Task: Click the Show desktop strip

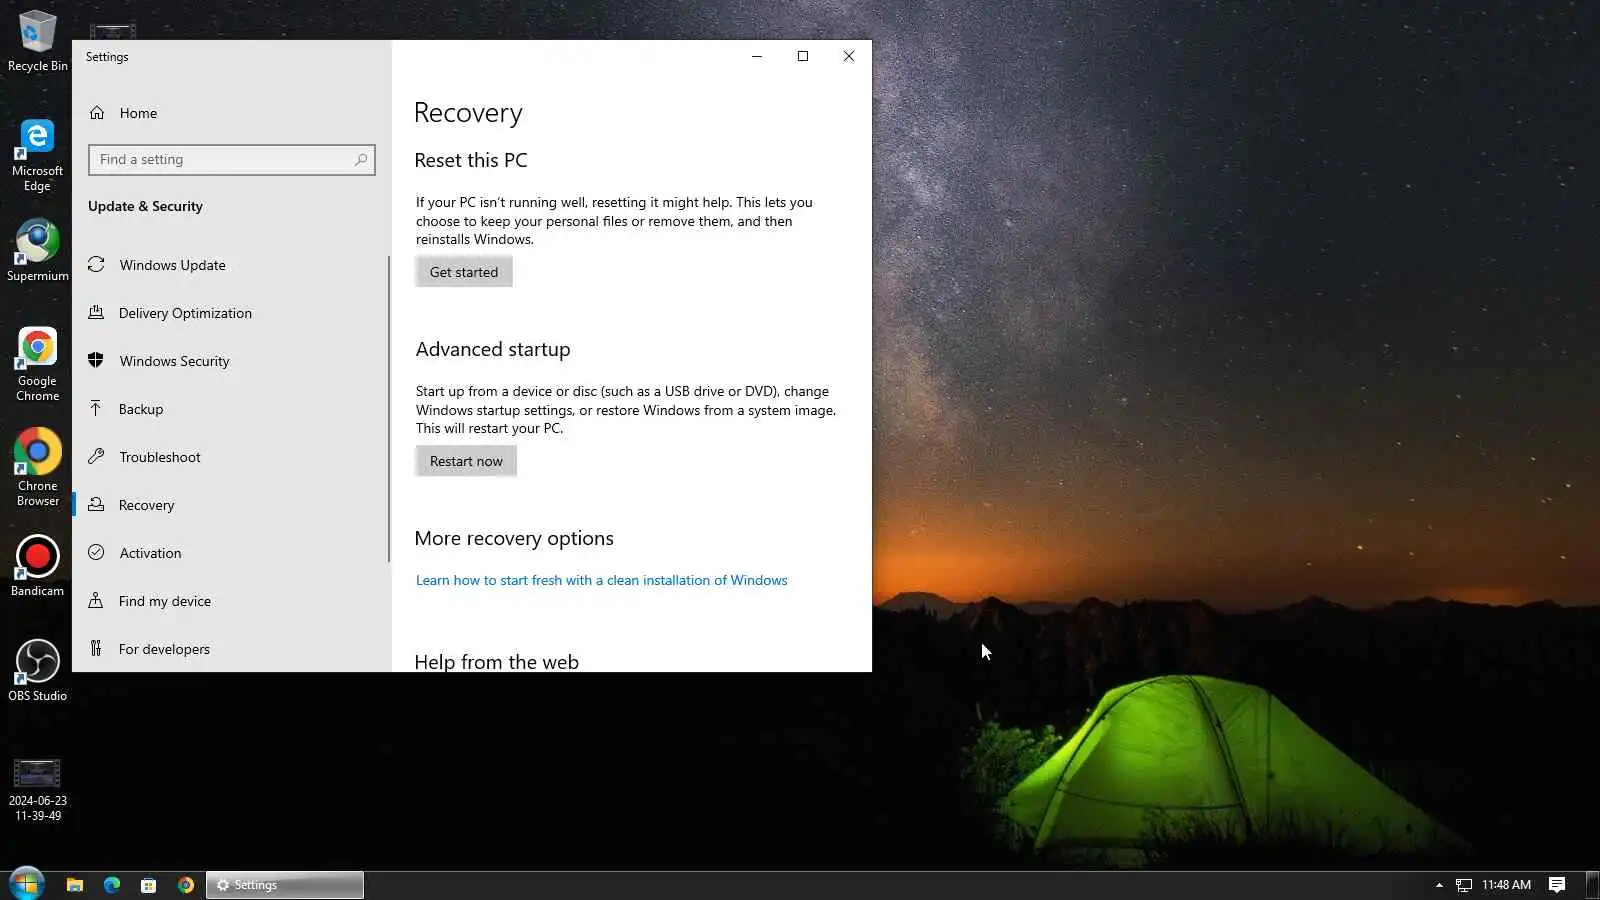Action: pos(1593,885)
